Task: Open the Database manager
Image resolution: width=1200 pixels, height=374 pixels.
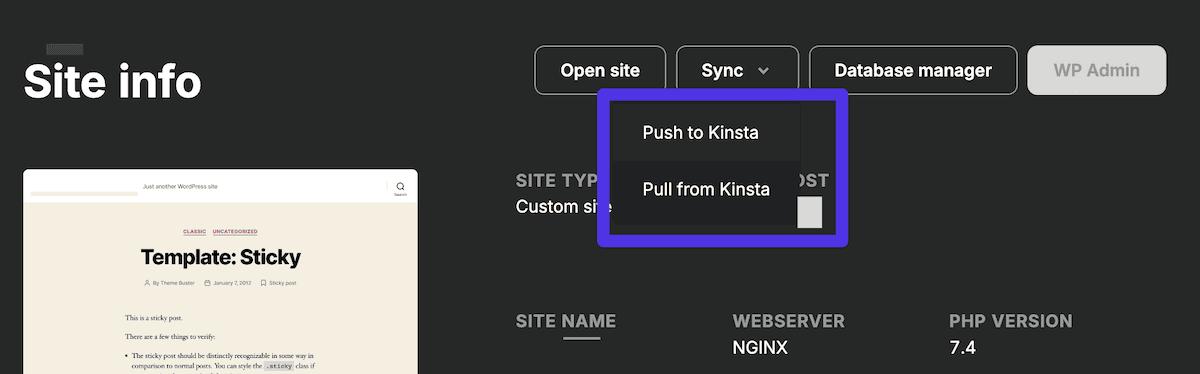Action: (x=913, y=71)
